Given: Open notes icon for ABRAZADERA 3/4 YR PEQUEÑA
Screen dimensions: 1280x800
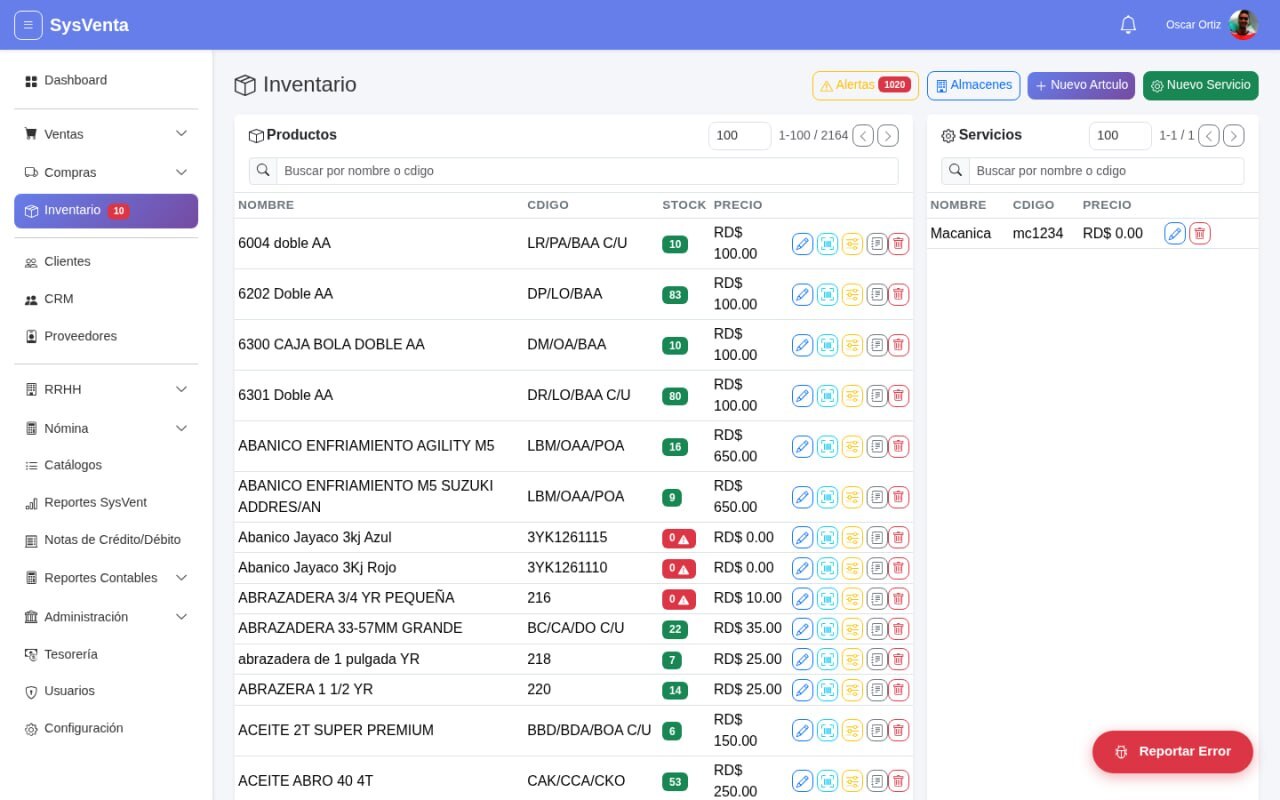Looking at the screenshot, I should coord(877,598).
